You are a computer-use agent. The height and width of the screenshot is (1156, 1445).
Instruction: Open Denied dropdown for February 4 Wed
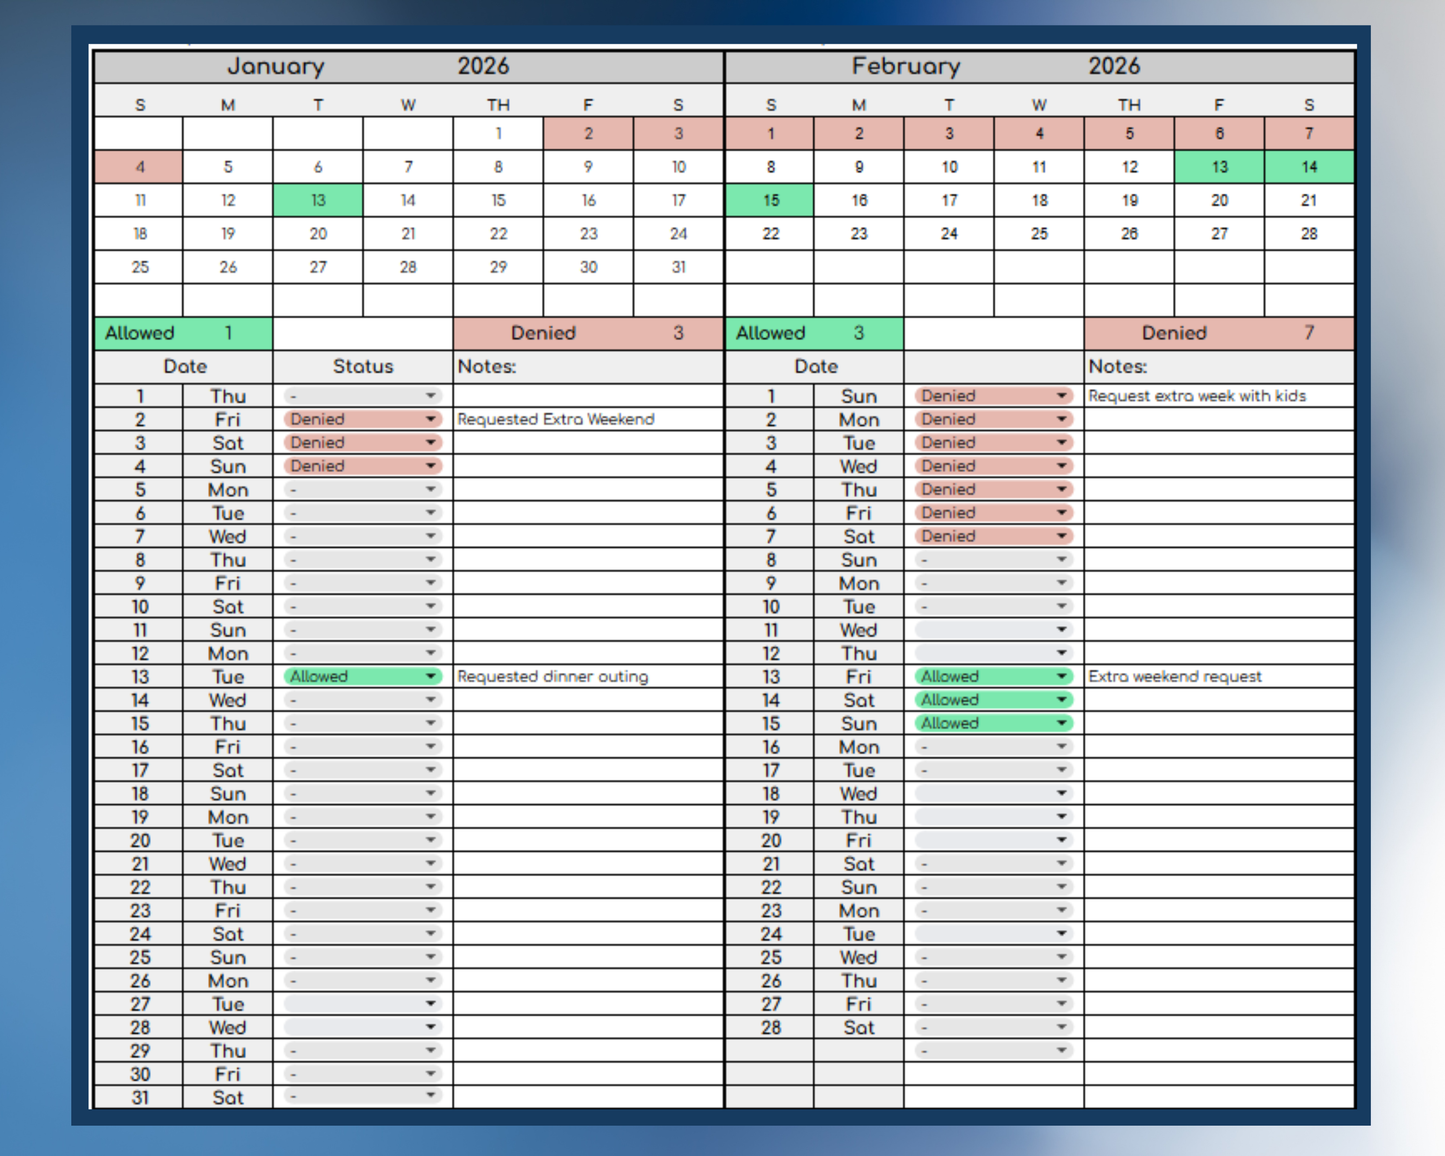tap(994, 466)
